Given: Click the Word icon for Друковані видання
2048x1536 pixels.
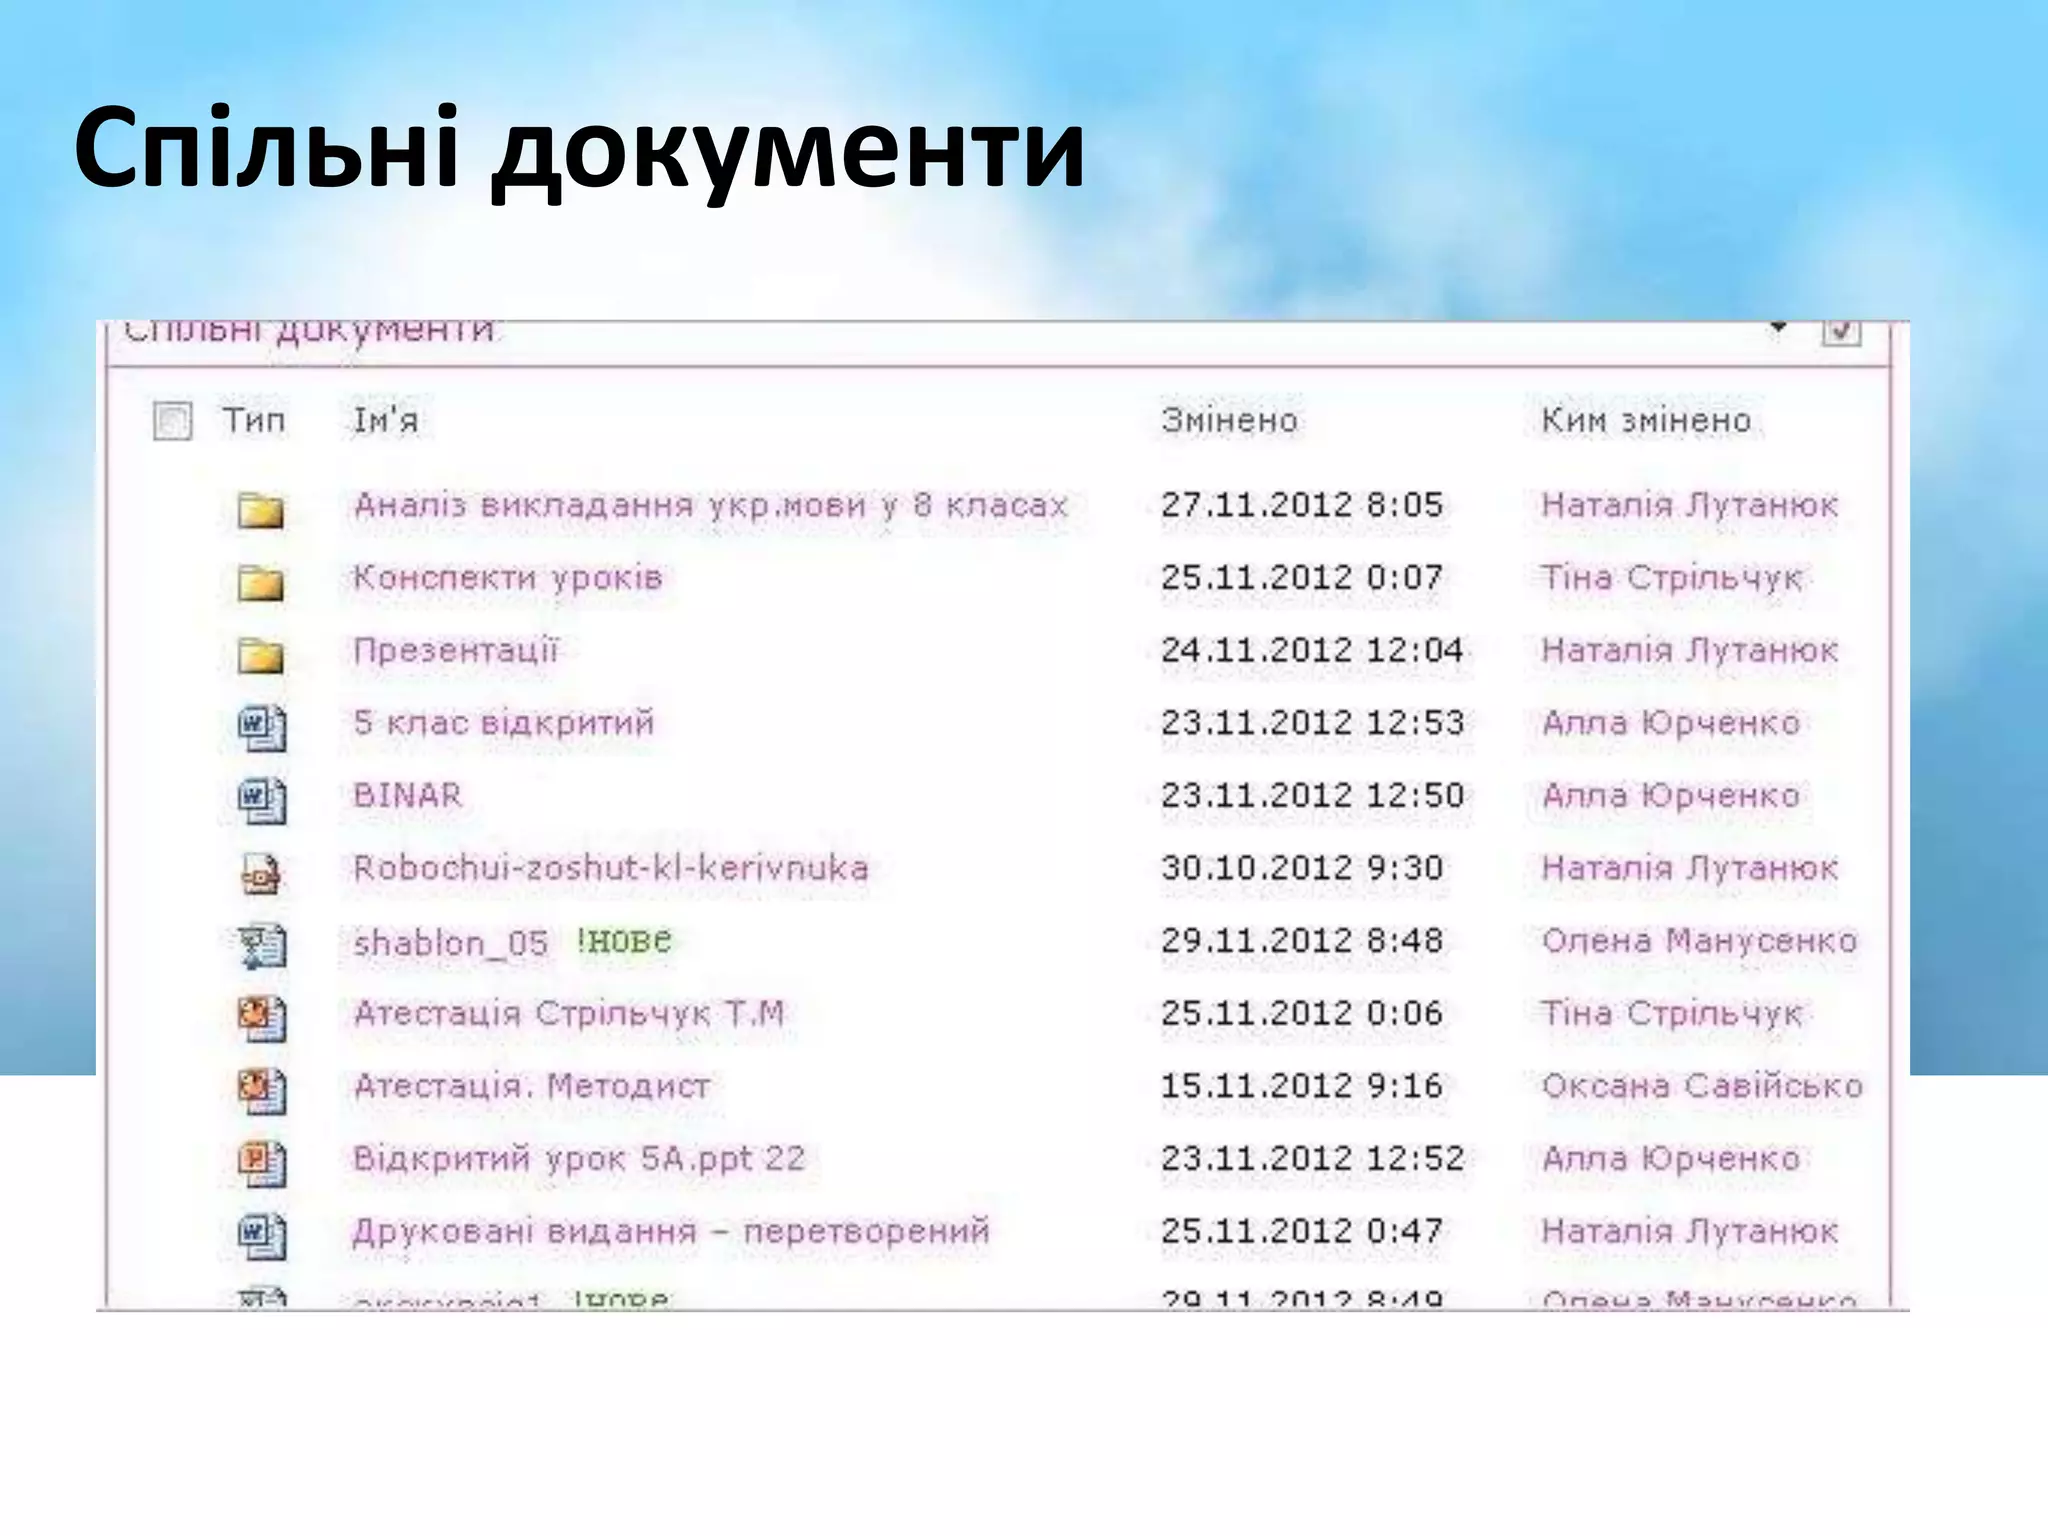Looking at the screenshot, I should pos(262,1236).
